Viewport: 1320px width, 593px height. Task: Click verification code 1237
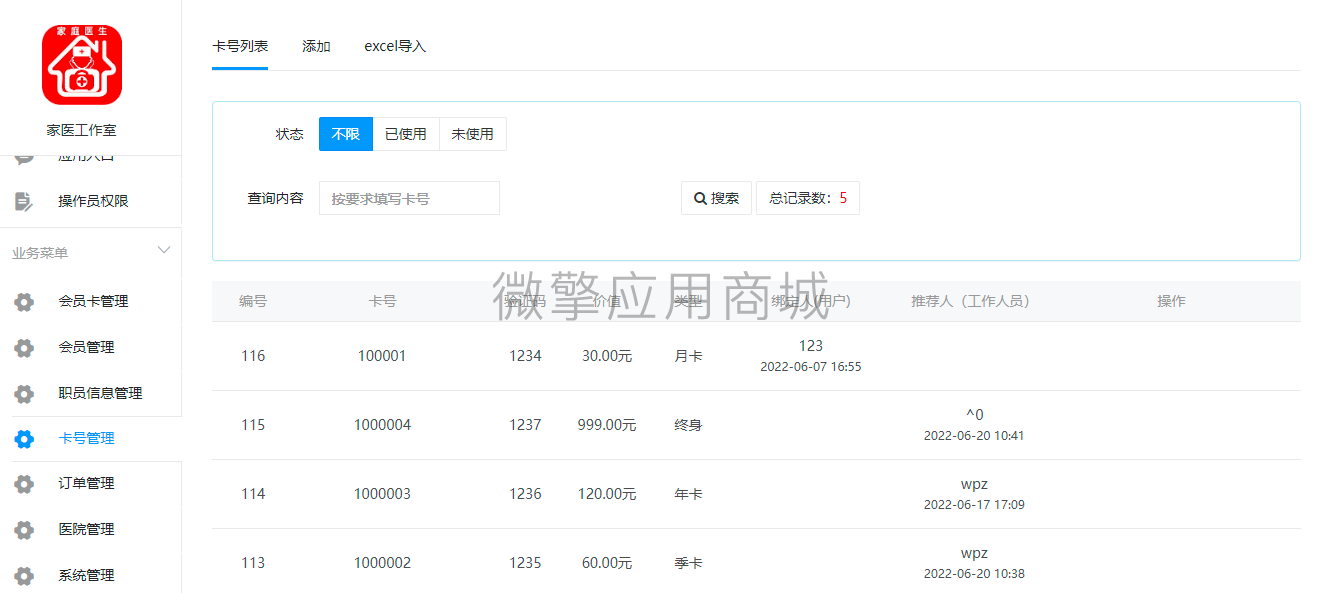click(x=525, y=425)
